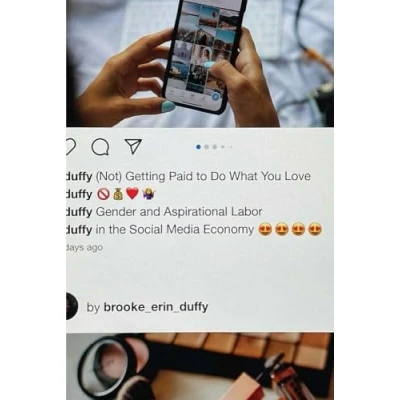Tap the red heart emoji
The image size is (400, 400).
coord(132,194)
